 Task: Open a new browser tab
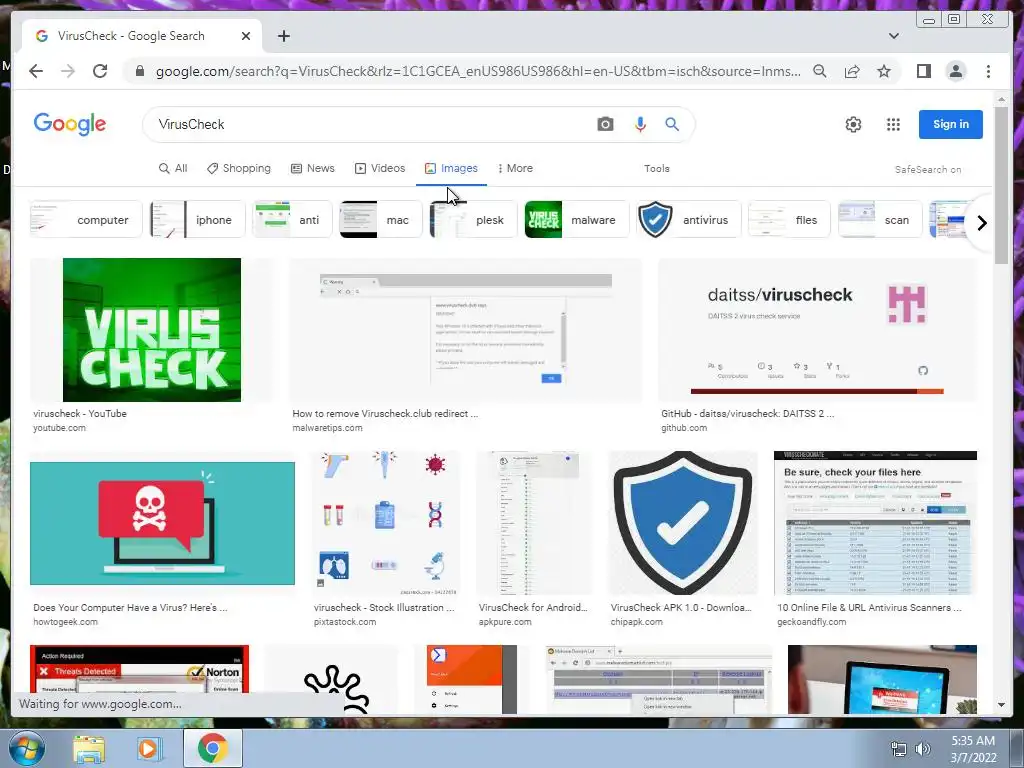(x=283, y=36)
